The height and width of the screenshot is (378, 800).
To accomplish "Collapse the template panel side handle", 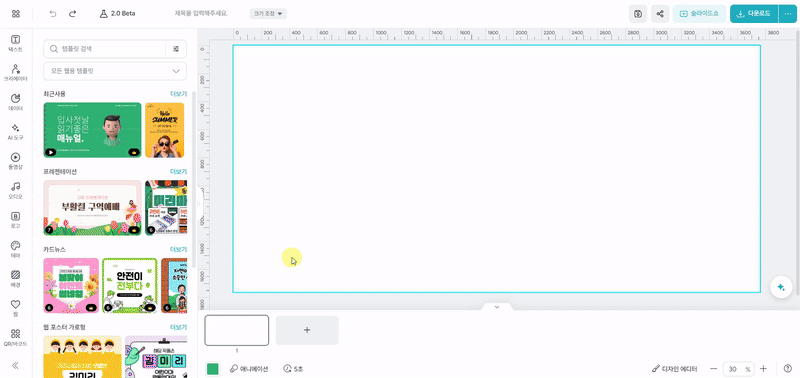I will pyautogui.click(x=199, y=203).
